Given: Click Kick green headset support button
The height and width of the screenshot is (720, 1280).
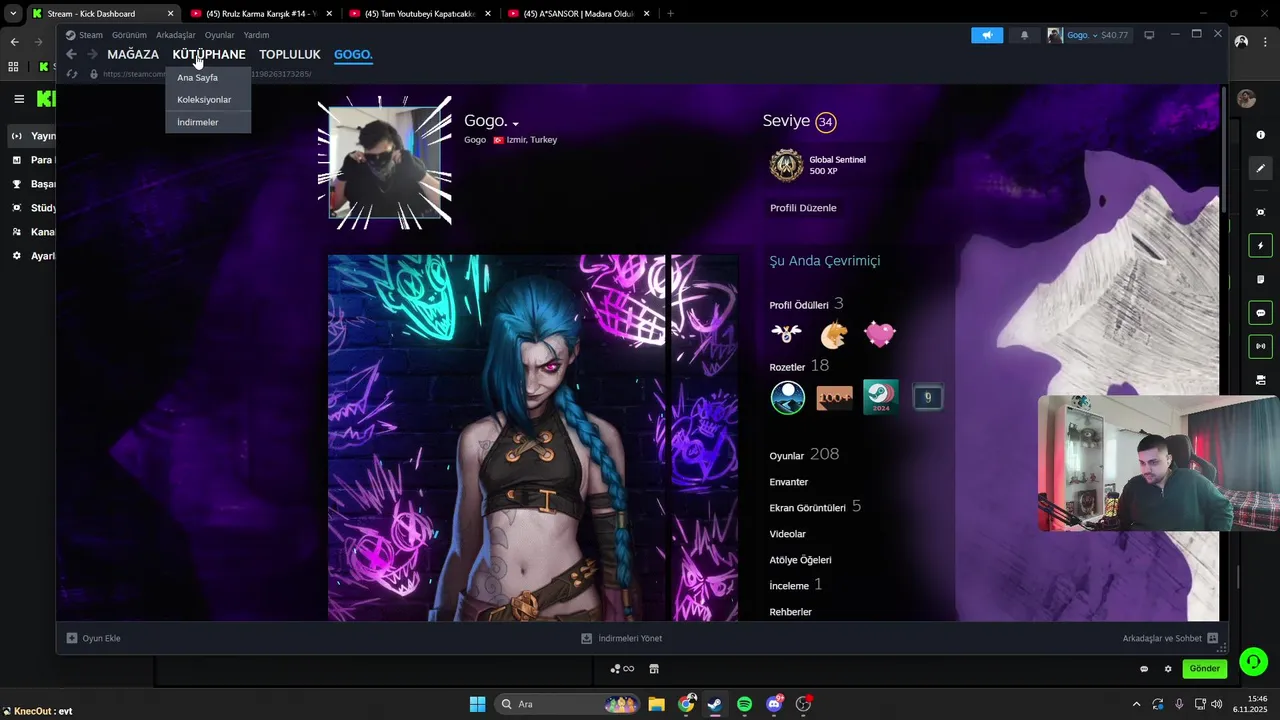Looking at the screenshot, I should [1253, 662].
